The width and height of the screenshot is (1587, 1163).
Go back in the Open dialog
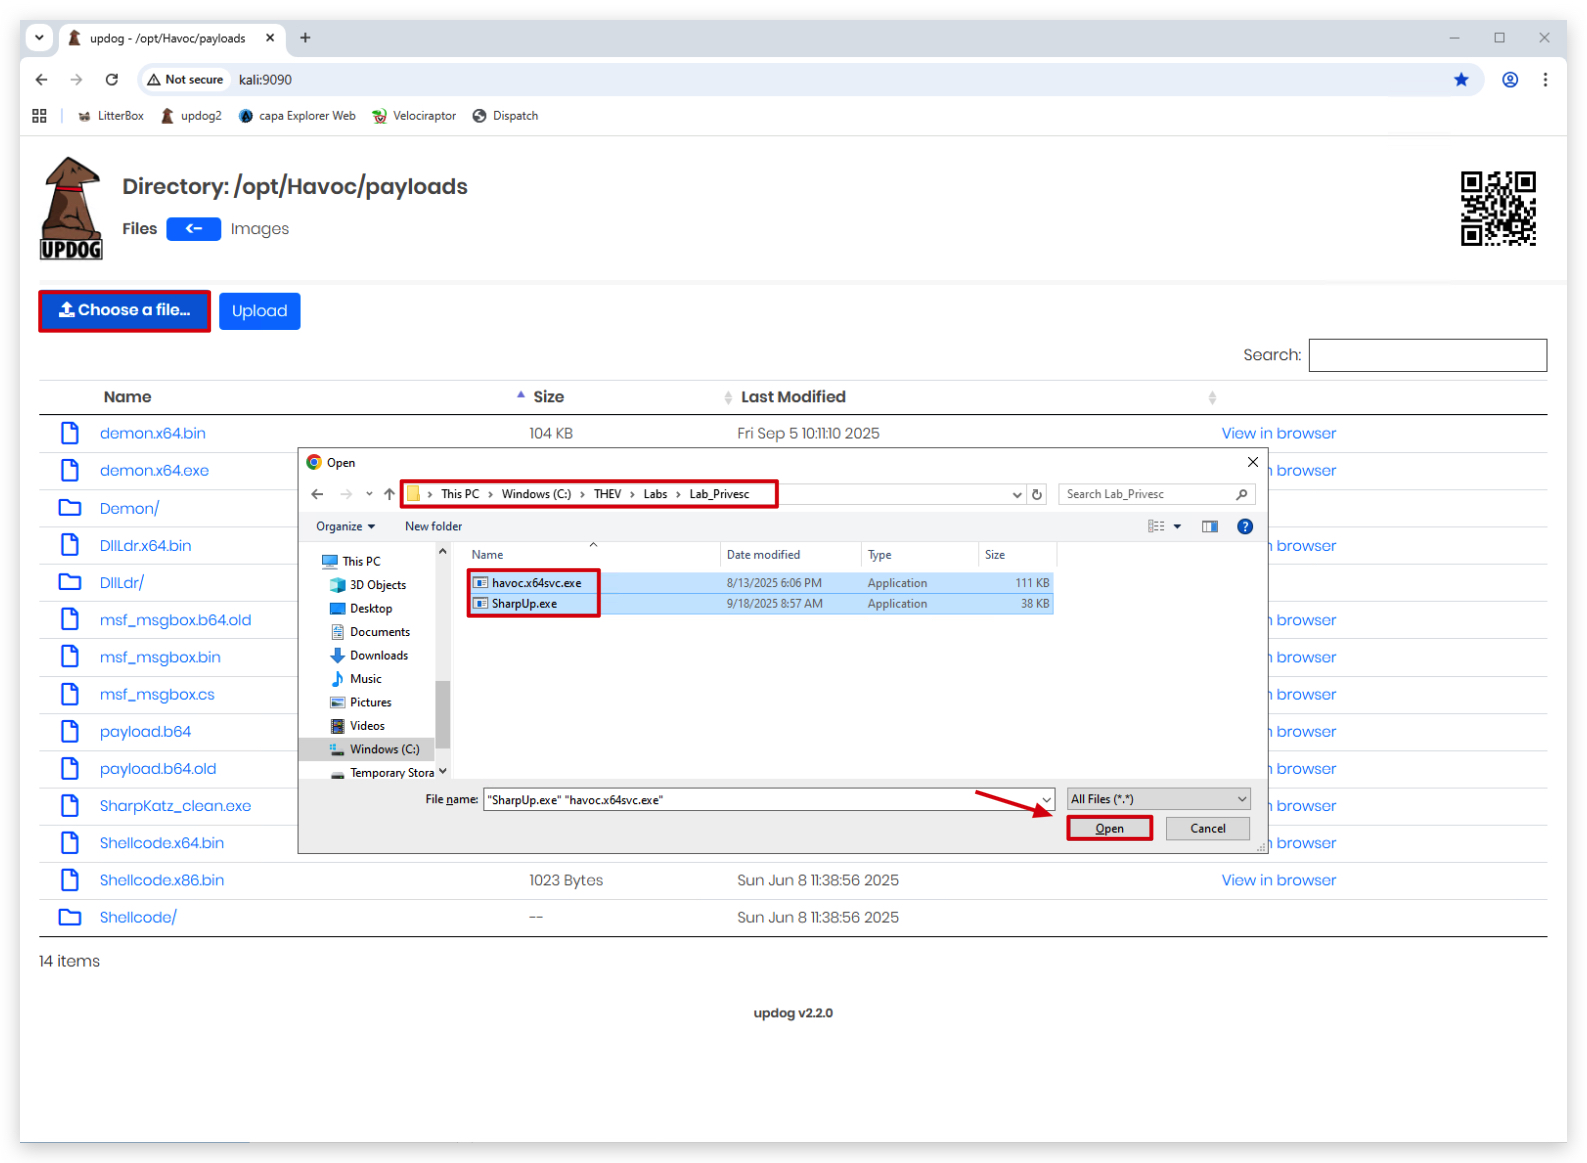point(317,494)
